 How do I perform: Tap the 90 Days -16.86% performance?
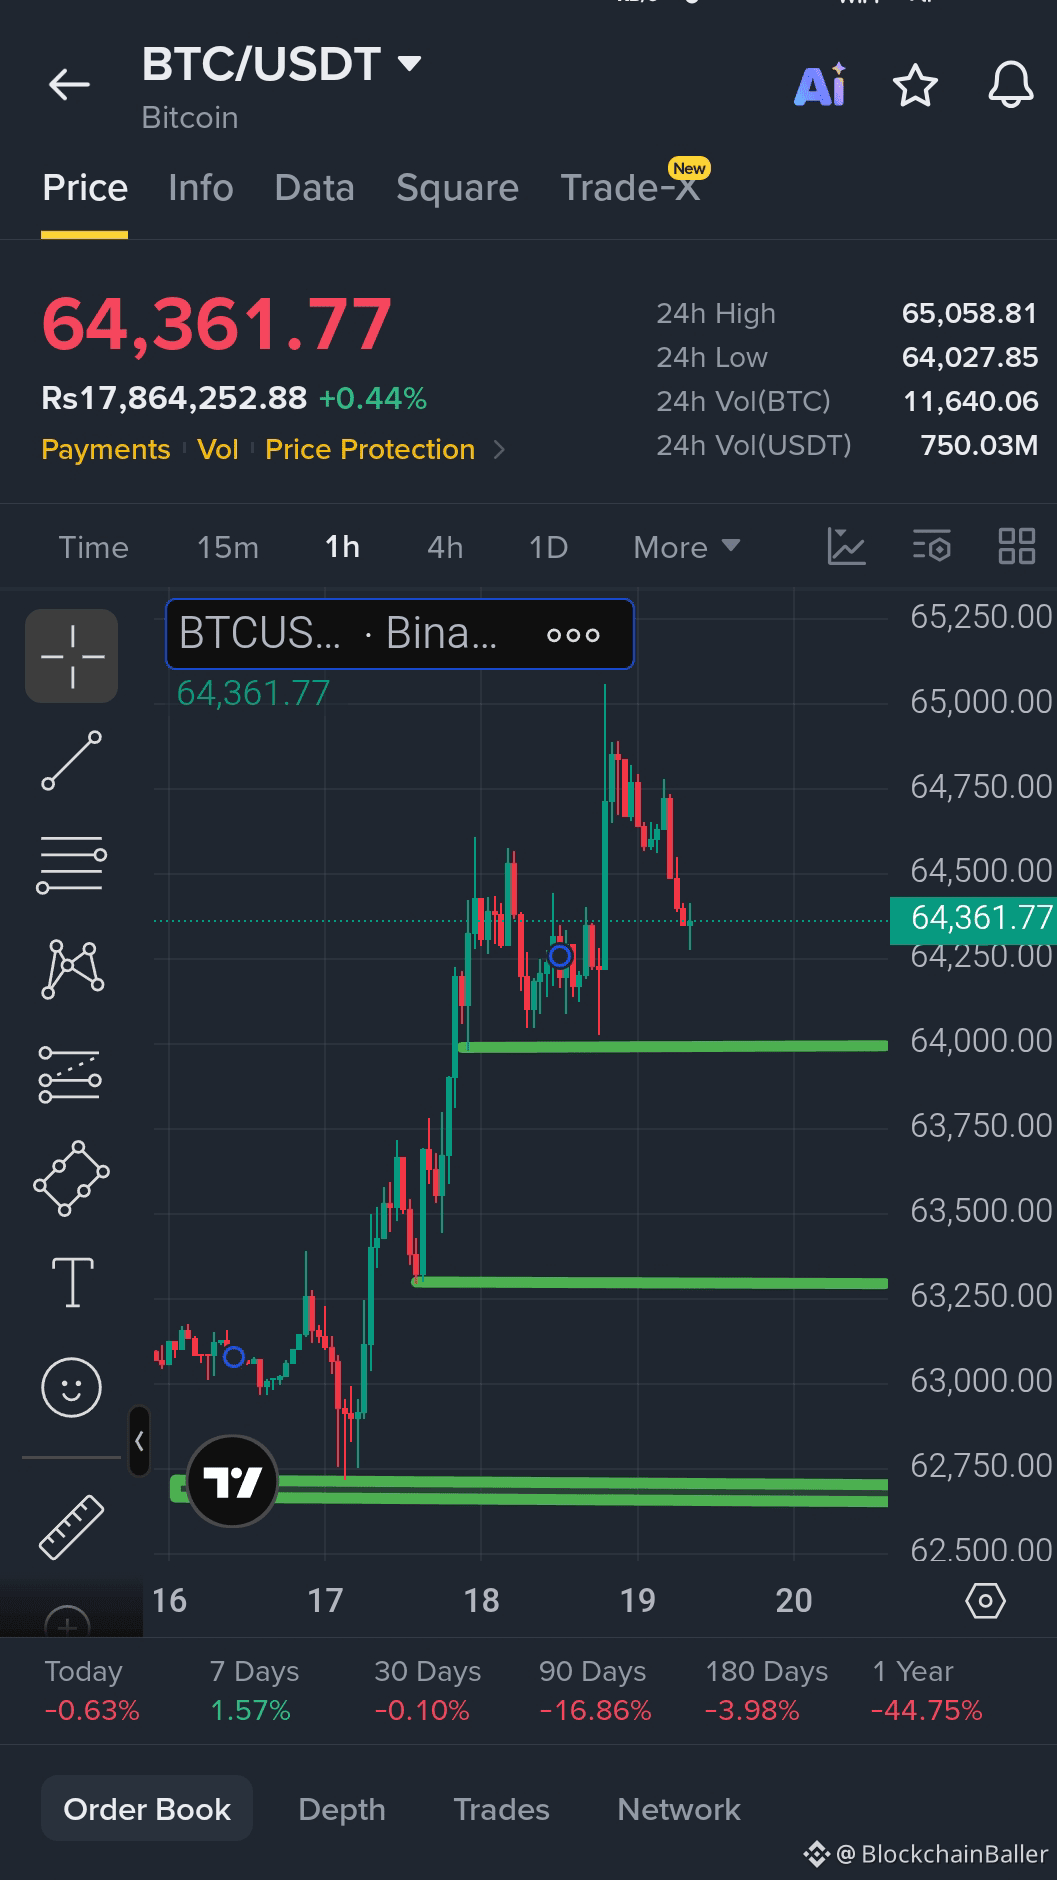pos(594,1690)
